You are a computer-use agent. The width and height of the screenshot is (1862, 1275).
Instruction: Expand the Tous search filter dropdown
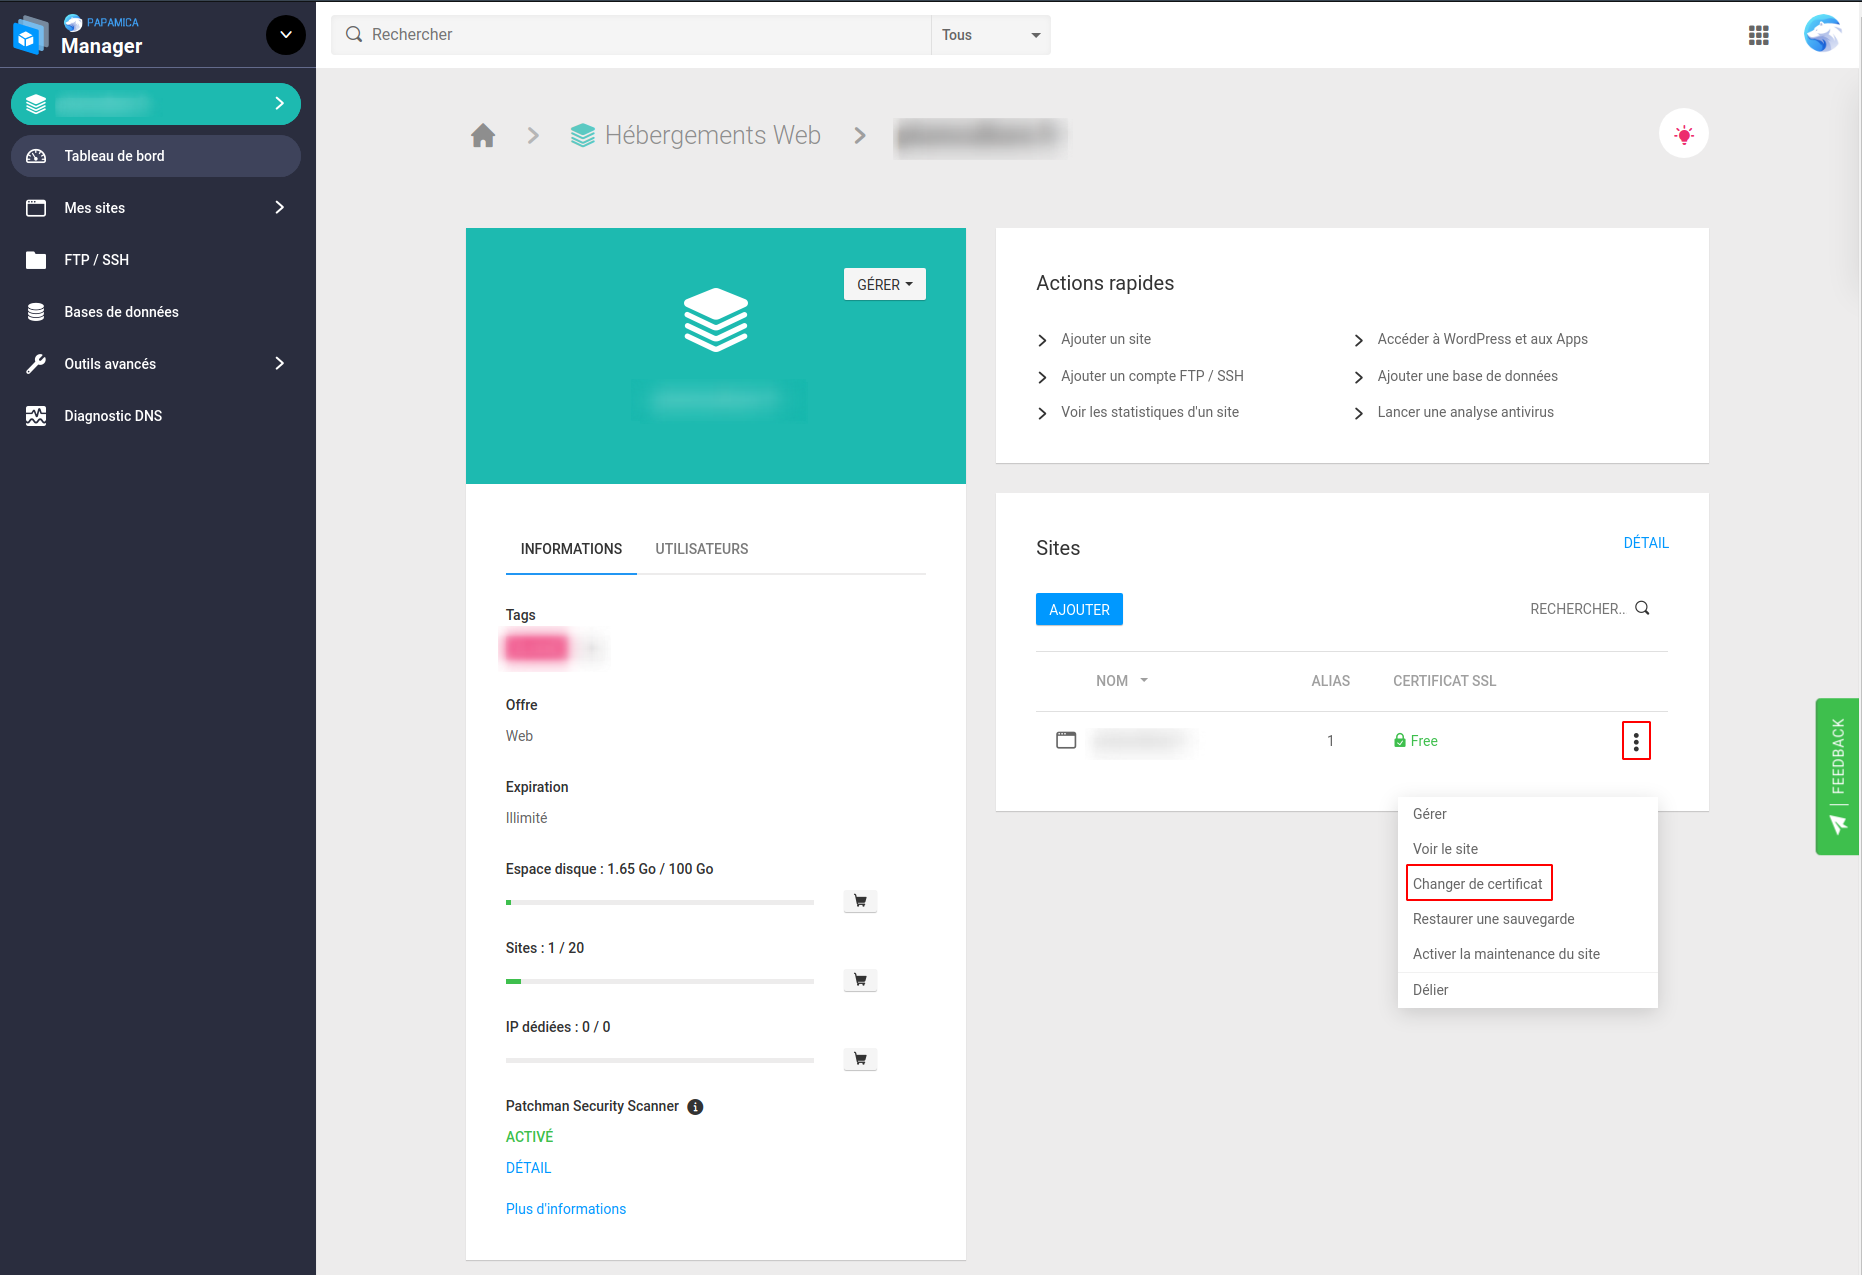pos(990,35)
